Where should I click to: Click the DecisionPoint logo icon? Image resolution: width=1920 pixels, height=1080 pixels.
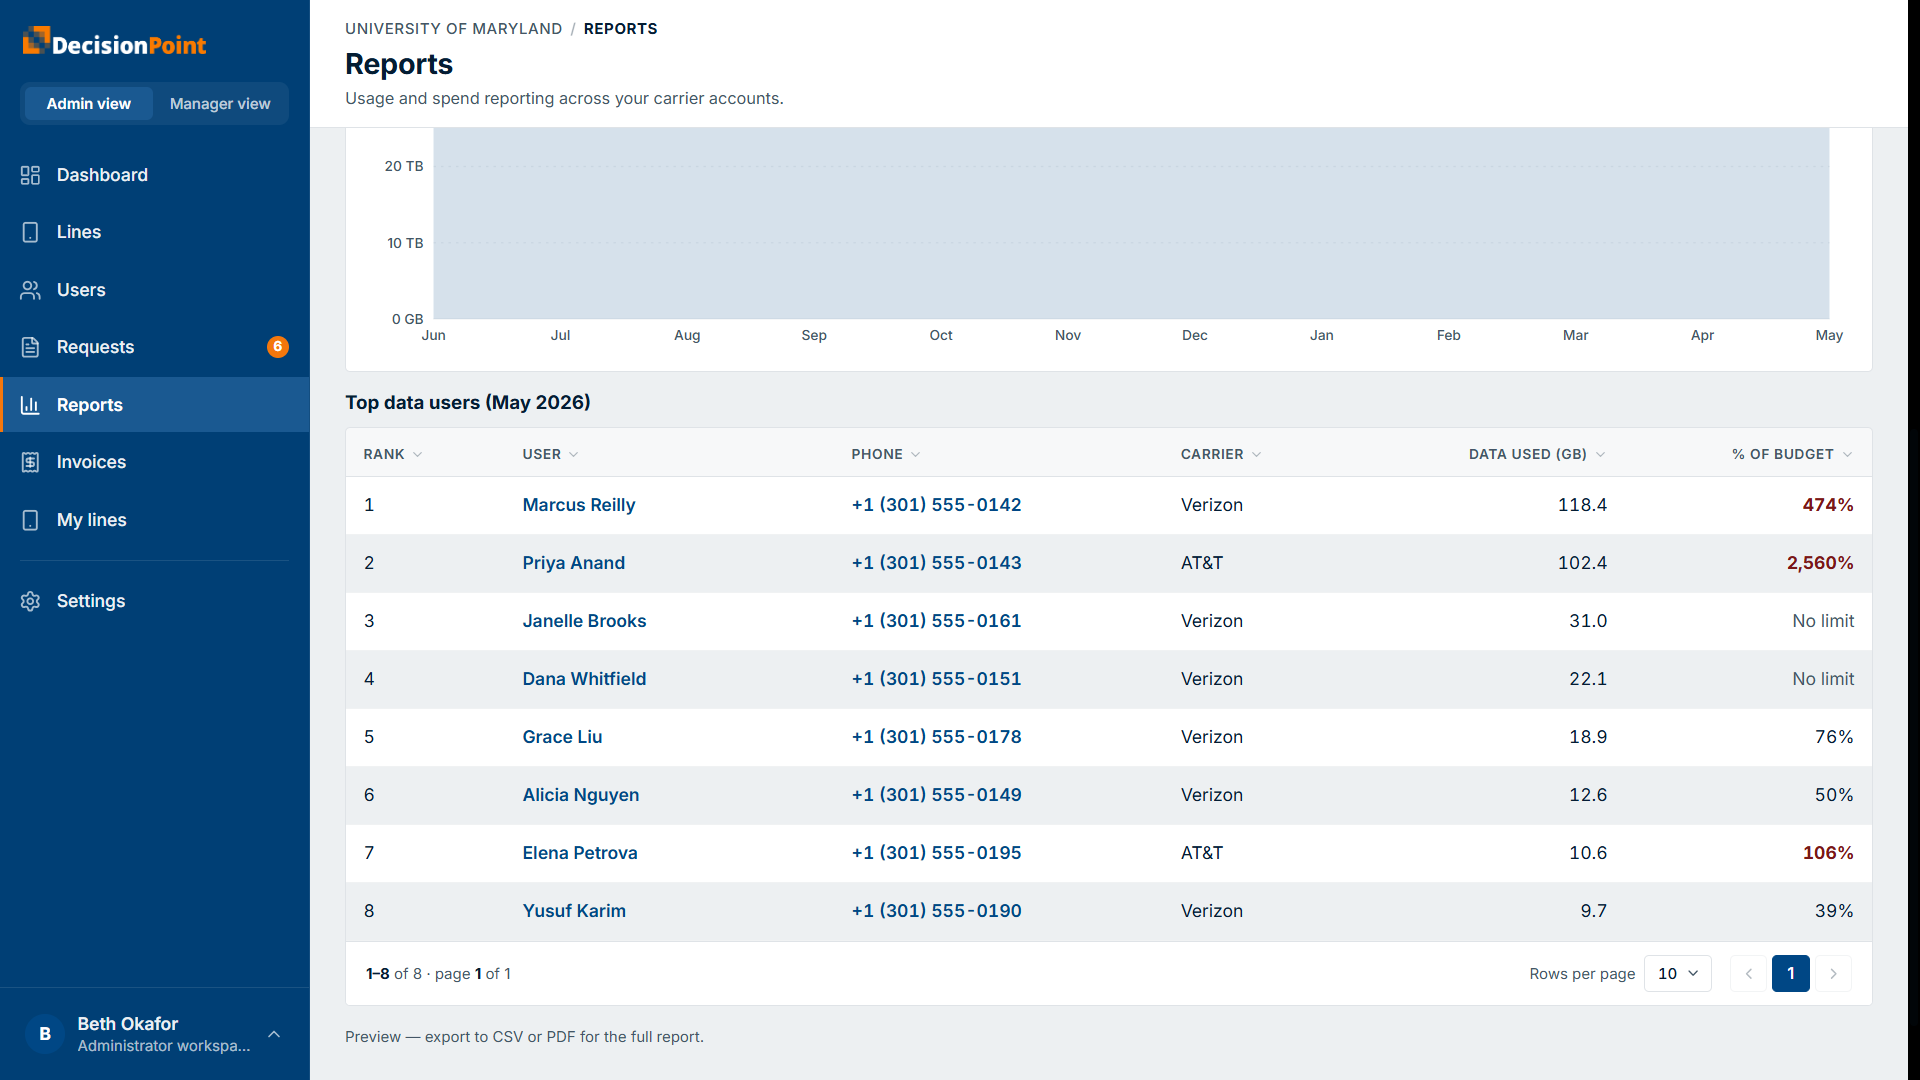[x=36, y=40]
